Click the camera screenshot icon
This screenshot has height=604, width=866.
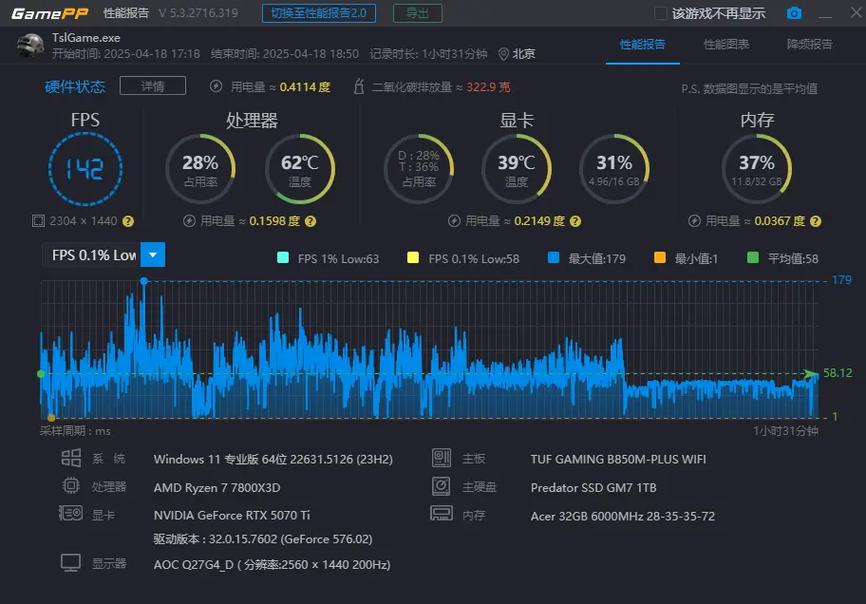click(794, 13)
